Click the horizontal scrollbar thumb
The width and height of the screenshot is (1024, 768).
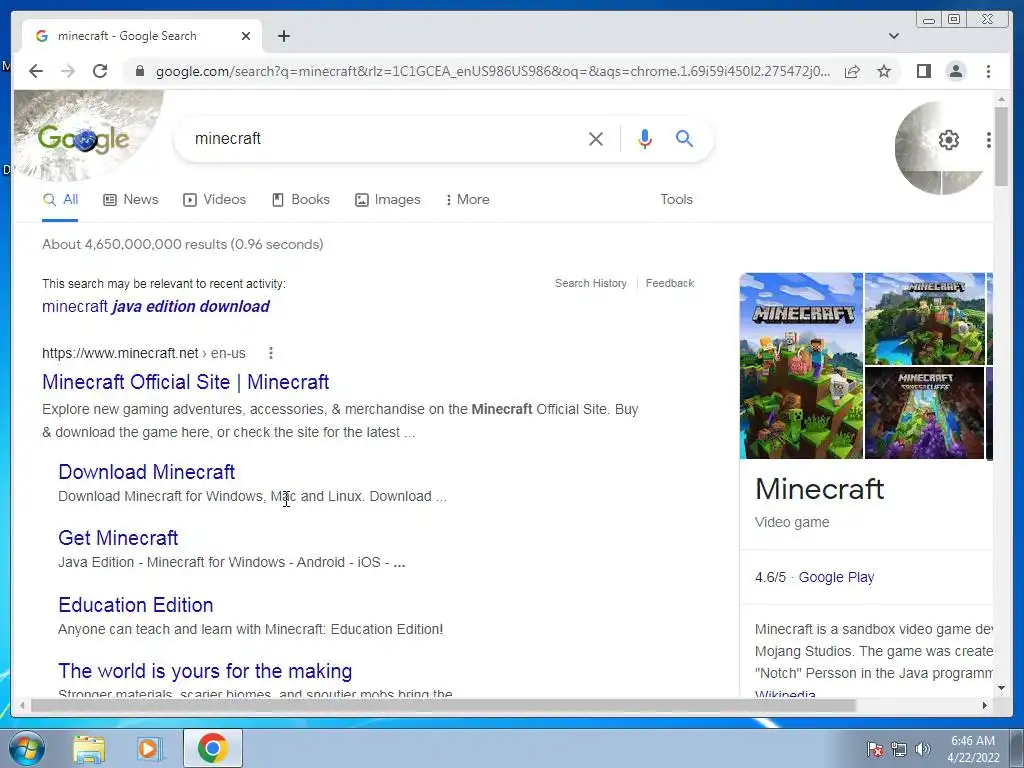coord(443,705)
